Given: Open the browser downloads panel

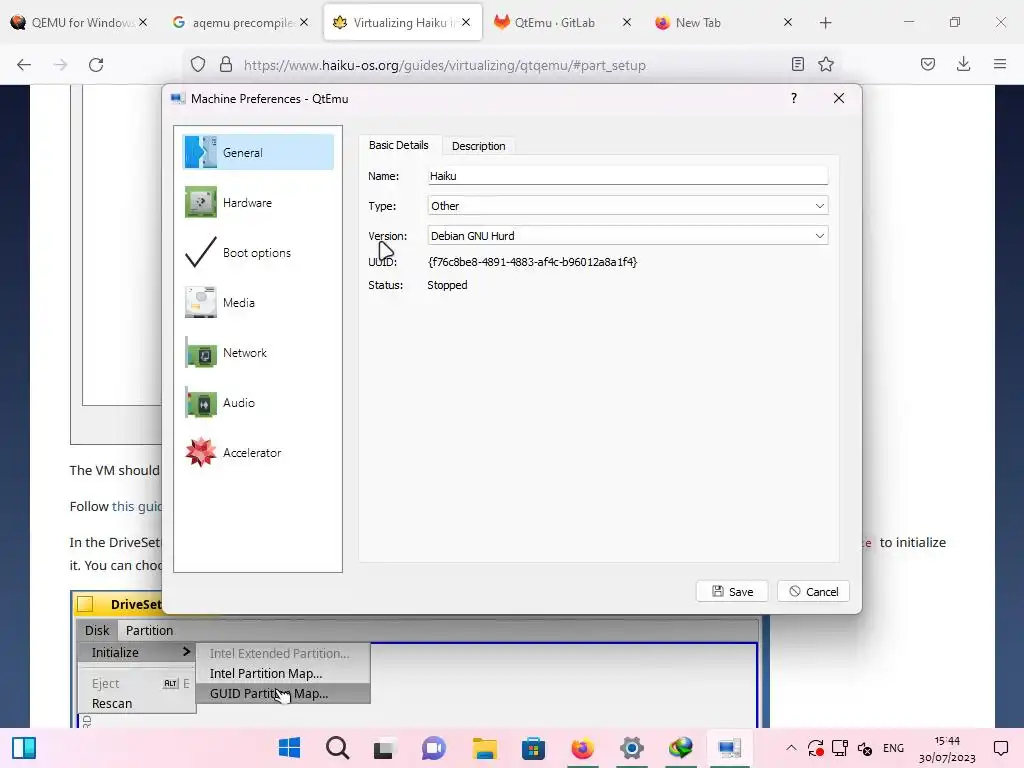Looking at the screenshot, I should tap(963, 64).
